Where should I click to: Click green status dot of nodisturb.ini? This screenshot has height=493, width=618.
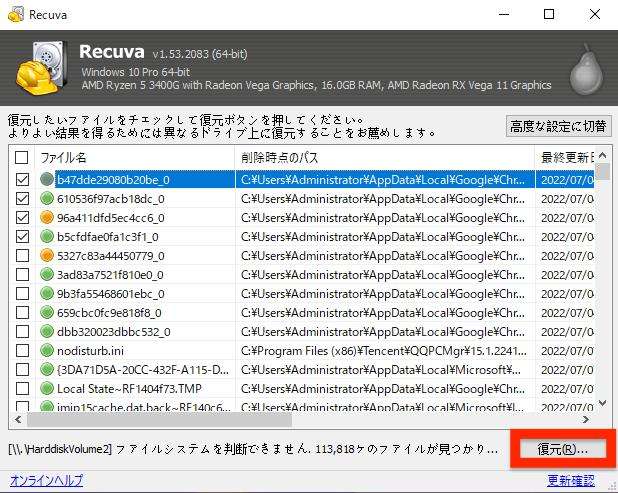tap(47, 351)
